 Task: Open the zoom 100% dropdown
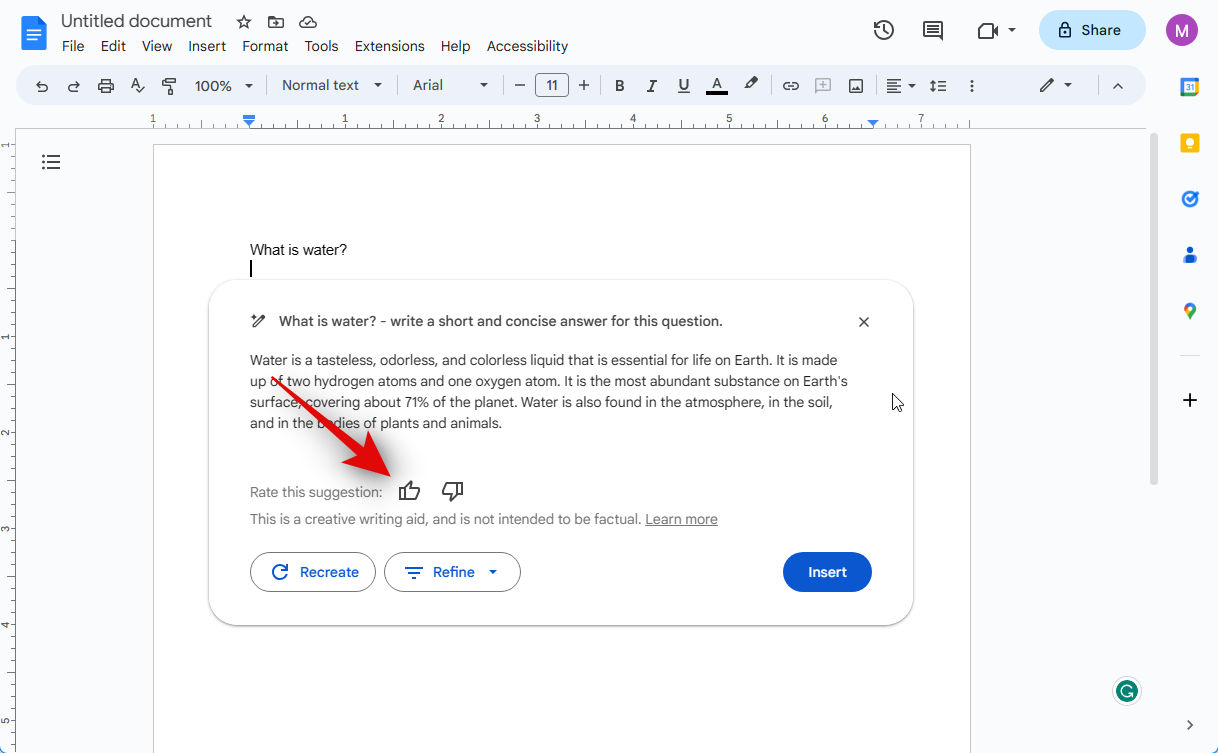[x=224, y=86]
